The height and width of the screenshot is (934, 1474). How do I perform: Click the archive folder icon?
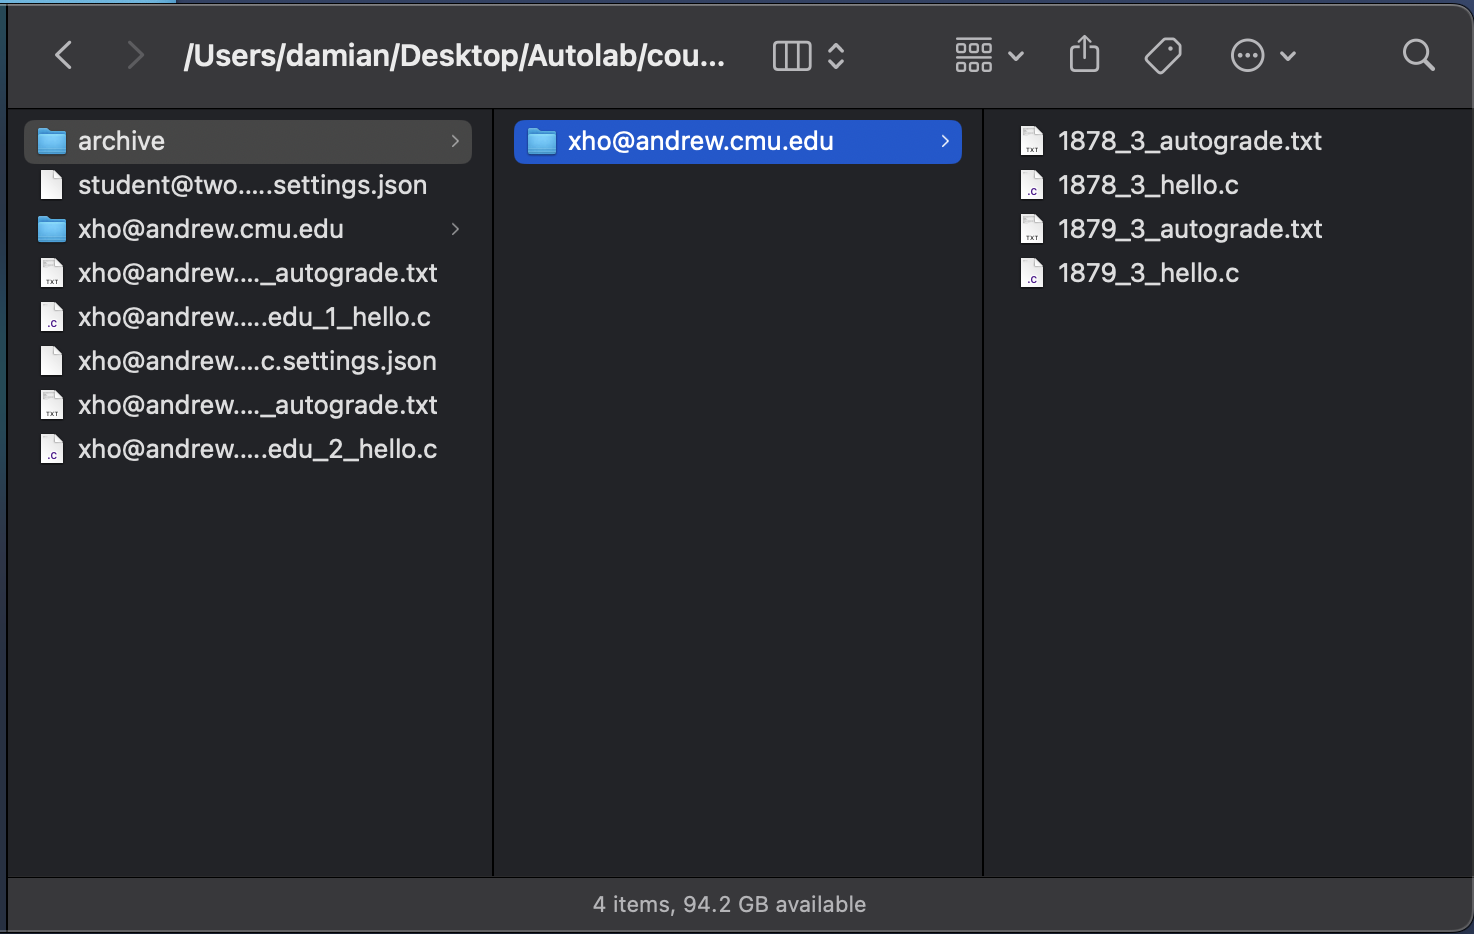(x=51, y=140)
